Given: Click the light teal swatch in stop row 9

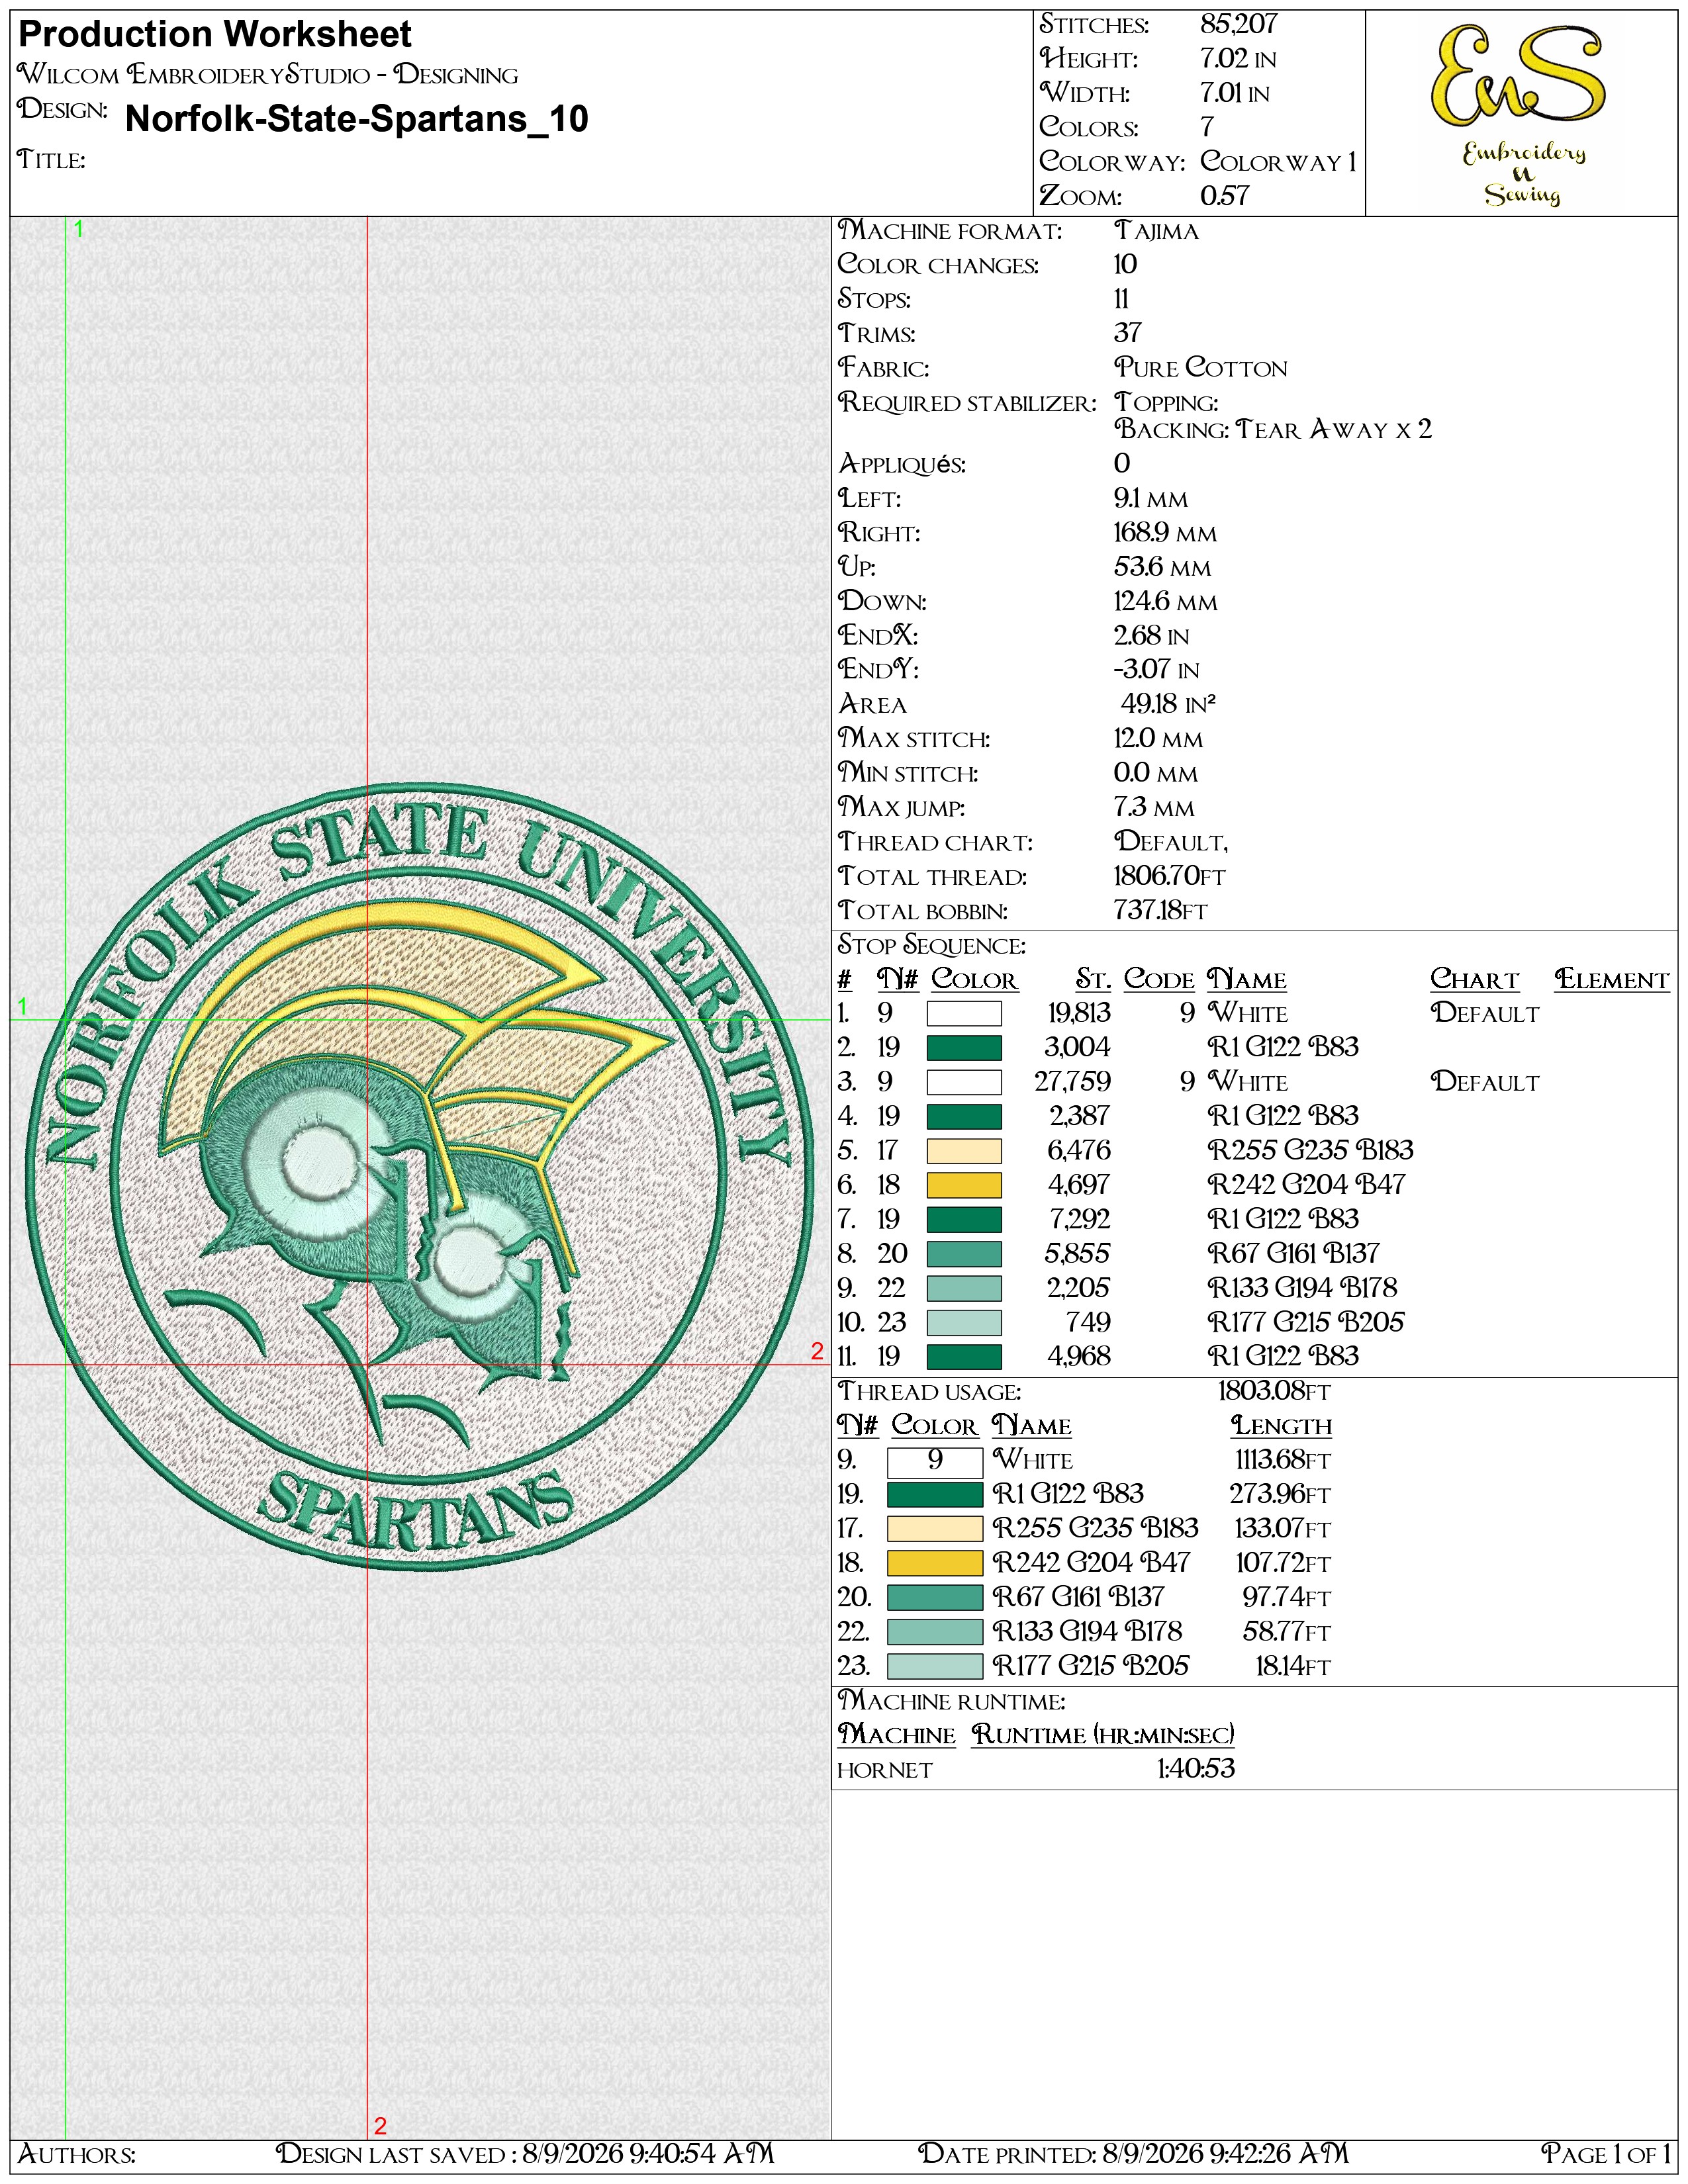Looking at the screenshot, I should pos(964,1289).
